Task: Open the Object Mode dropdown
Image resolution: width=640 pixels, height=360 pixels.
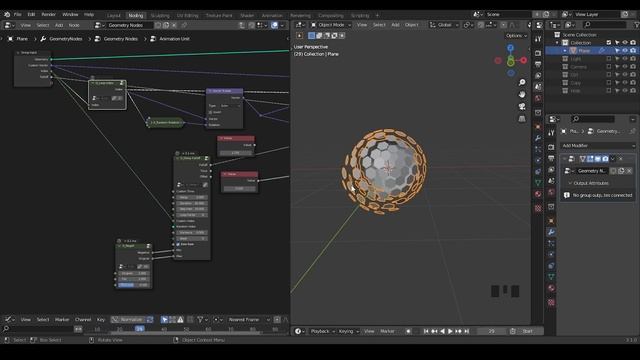Action: [330, 25]
